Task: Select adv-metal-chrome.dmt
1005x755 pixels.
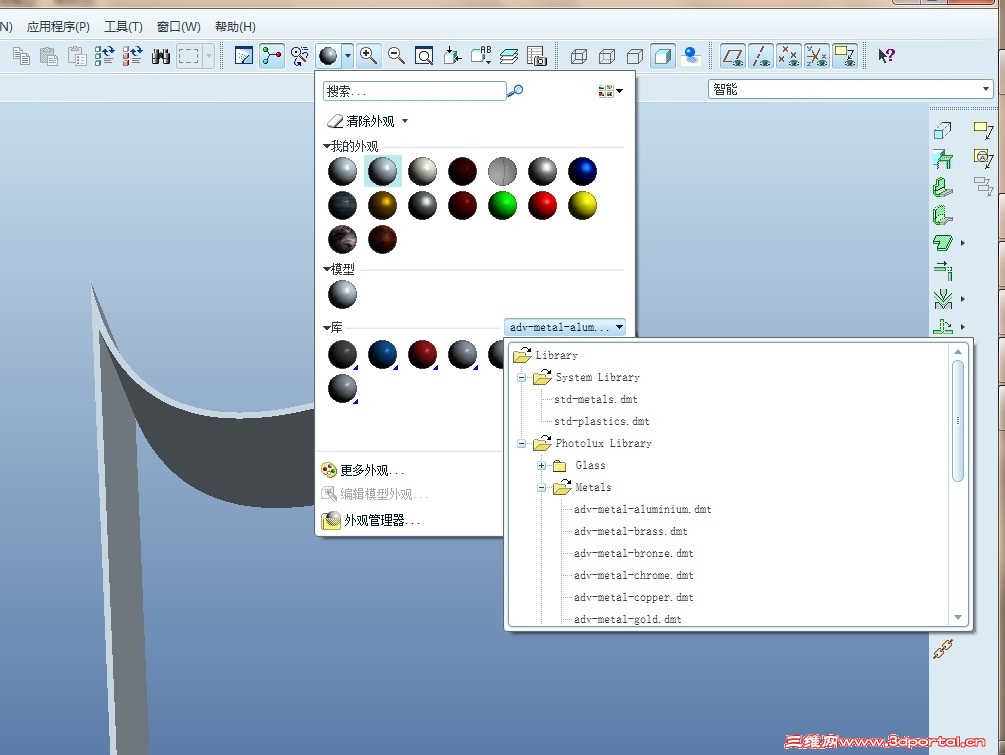Action: (633, 576)
